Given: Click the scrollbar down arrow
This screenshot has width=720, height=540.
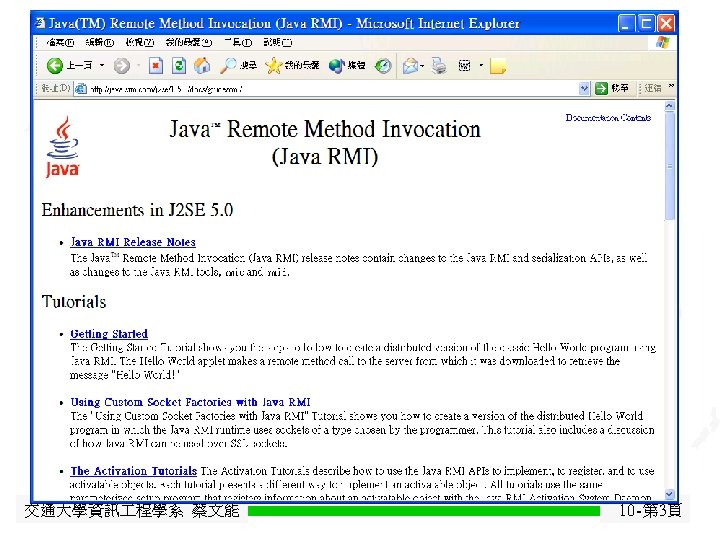Looking at the screenshot, I should [669, 494].
